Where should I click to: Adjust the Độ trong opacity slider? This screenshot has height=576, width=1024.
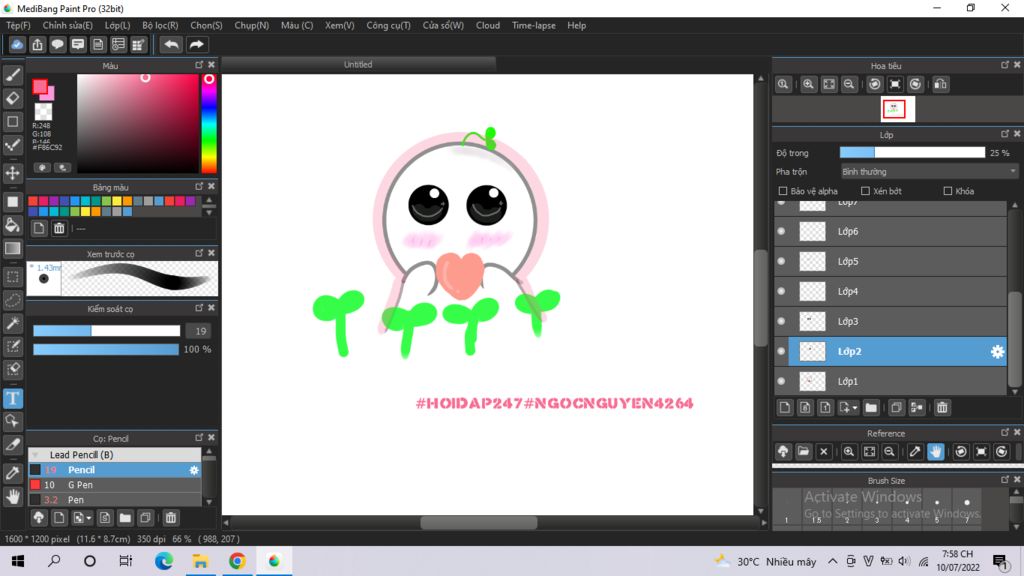pos(912,153)
